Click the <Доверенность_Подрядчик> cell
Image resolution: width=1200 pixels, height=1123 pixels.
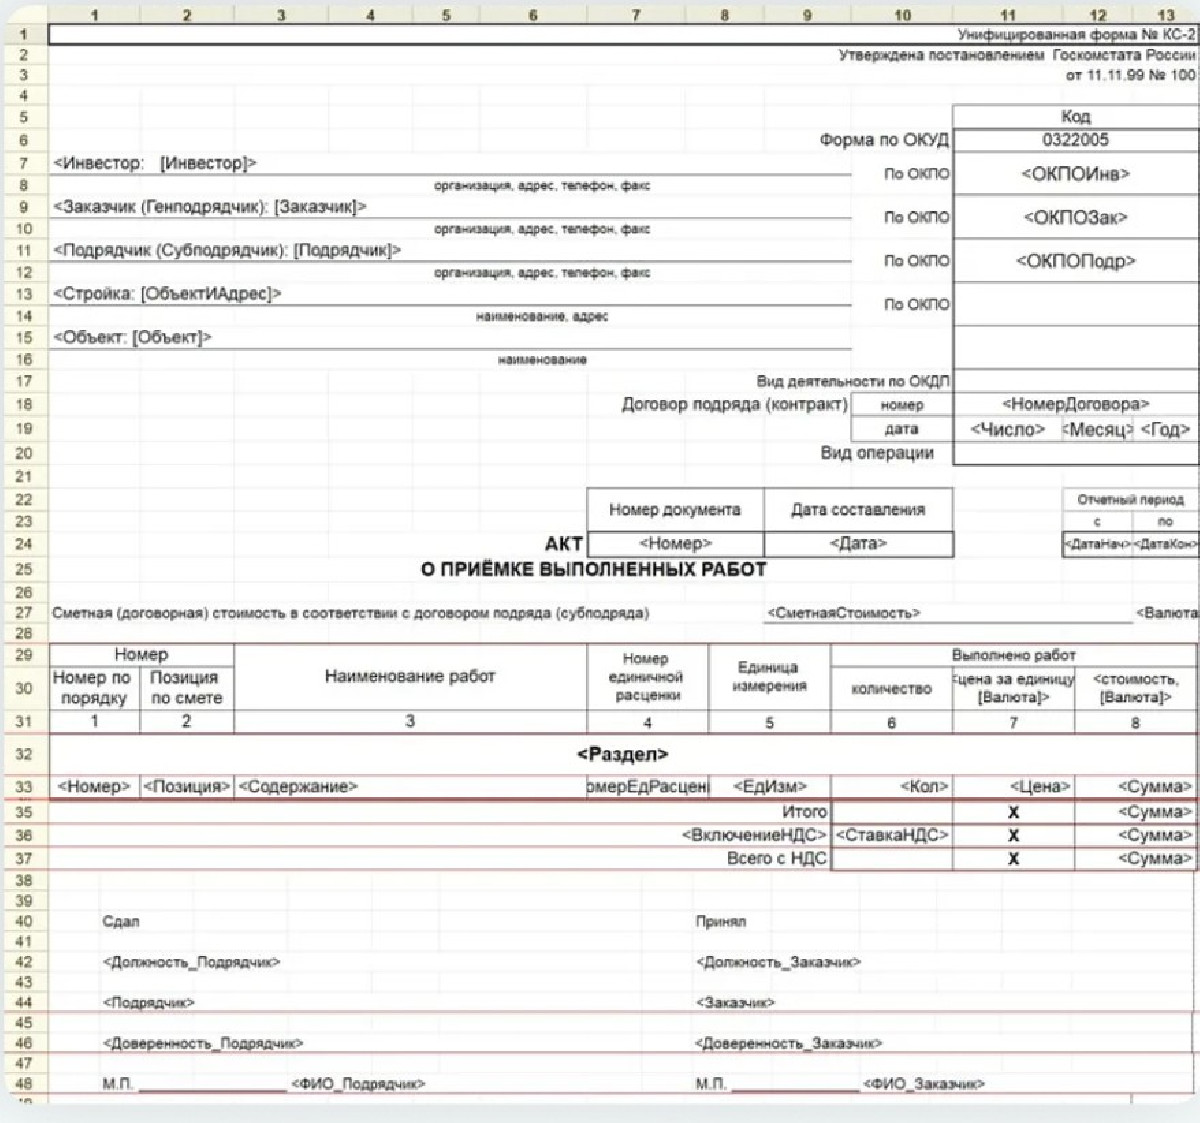coord(202,1043)
